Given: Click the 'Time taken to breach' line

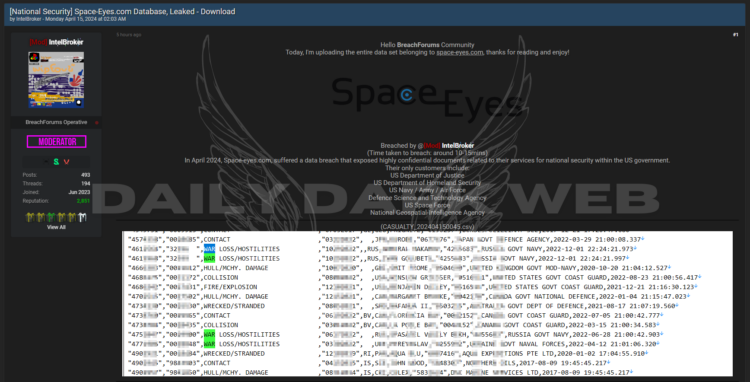Looking at the screenshot, I should 427,153.
